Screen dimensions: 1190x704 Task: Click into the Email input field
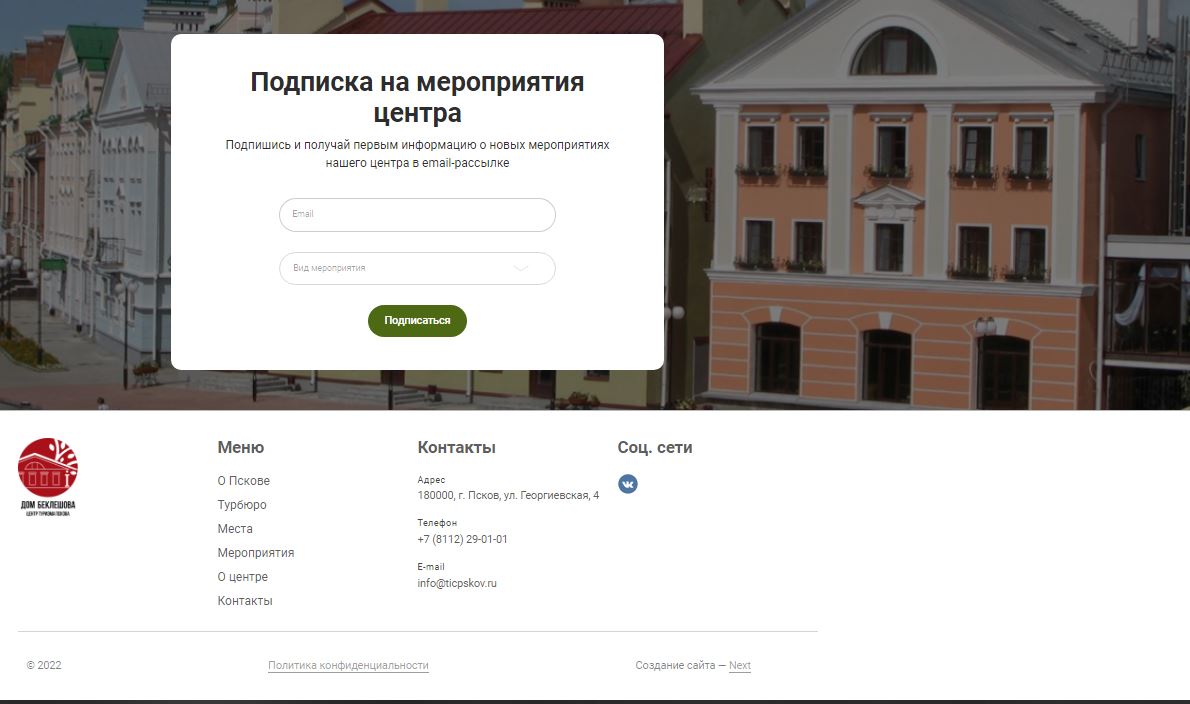click(x=417, y=215)
